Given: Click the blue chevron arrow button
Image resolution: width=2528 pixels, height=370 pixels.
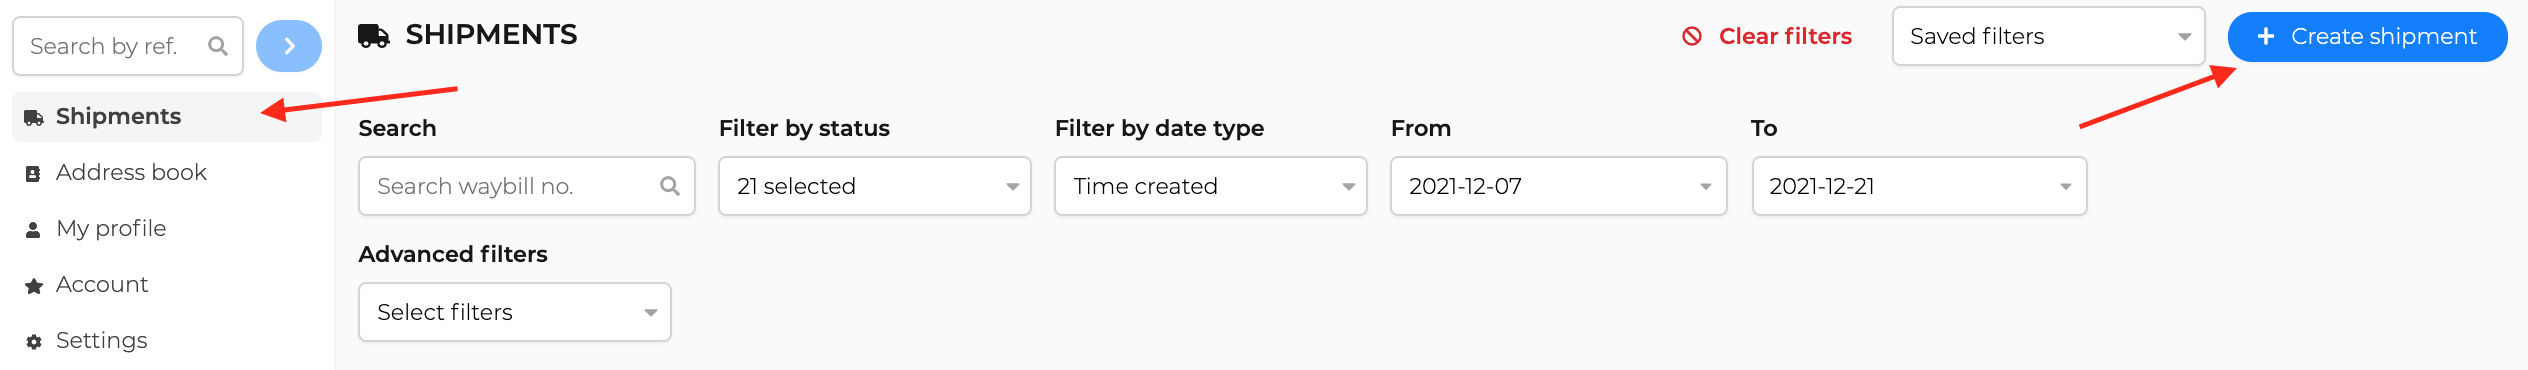Looking at the screenshot, I should pyautogui.click(x=289, y=46).
